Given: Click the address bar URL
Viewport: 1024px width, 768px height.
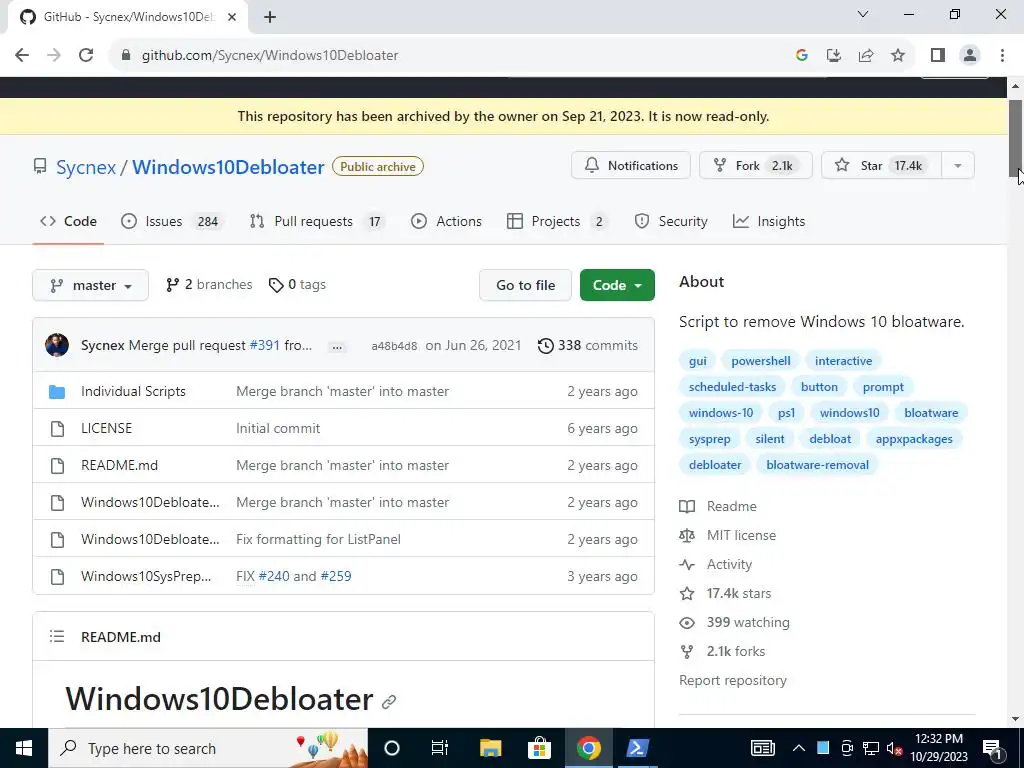Looking at the screenshot, I should click(x=270, y=56).
